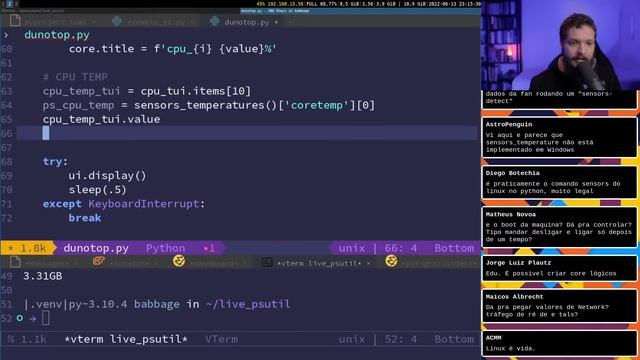This screenshot has height=360, width=640.
Task: Click sleep(.5) on line 70
Action: click(98, 190)
